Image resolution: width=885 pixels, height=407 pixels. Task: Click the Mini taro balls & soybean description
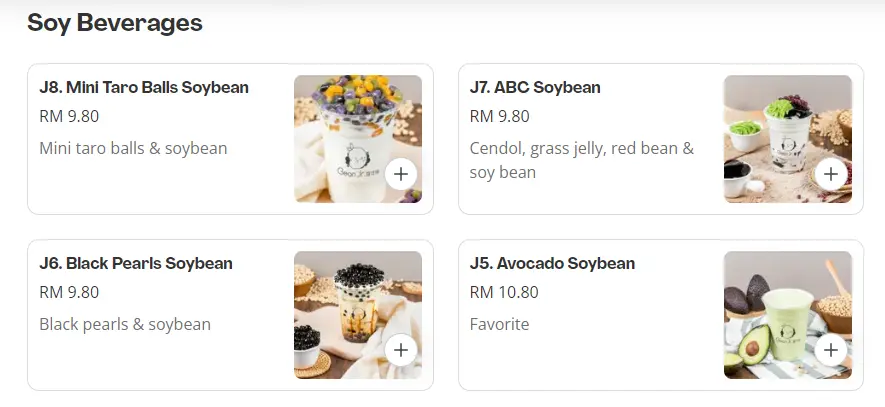click(x=133, y=148)
